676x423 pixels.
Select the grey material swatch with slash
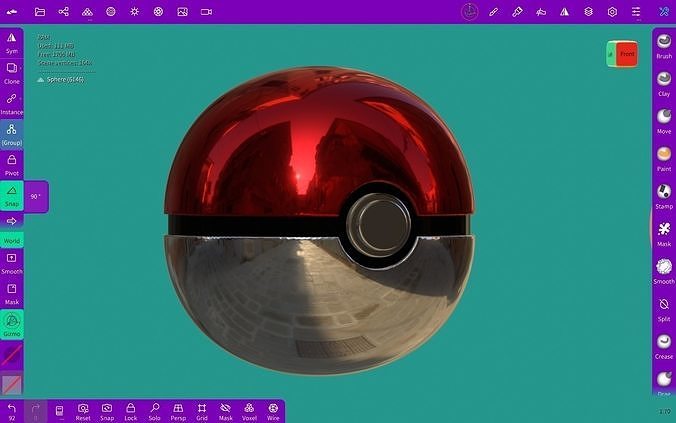tap(12, 384)
